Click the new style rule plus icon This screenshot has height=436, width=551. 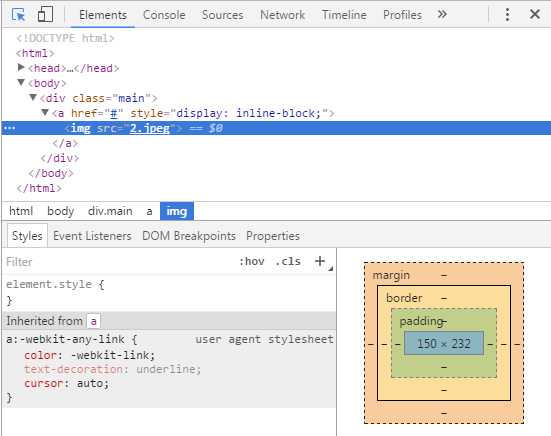point(320,261)
